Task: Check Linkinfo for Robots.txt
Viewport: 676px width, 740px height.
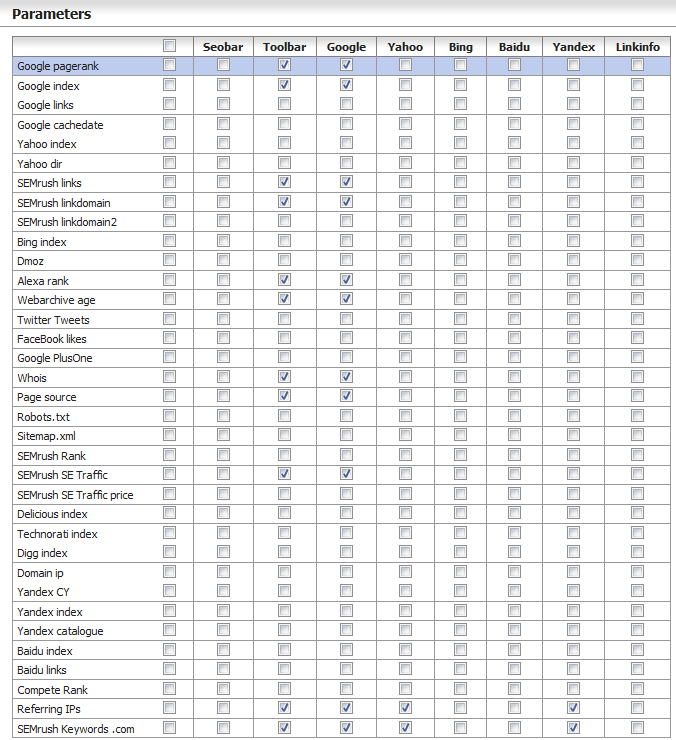Action: click(x=637, y=415)
